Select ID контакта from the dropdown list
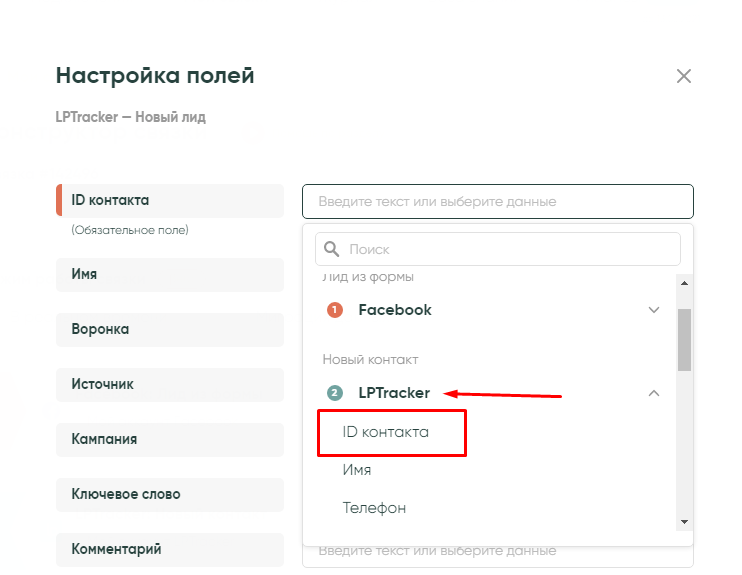 [x=385, y=432]
